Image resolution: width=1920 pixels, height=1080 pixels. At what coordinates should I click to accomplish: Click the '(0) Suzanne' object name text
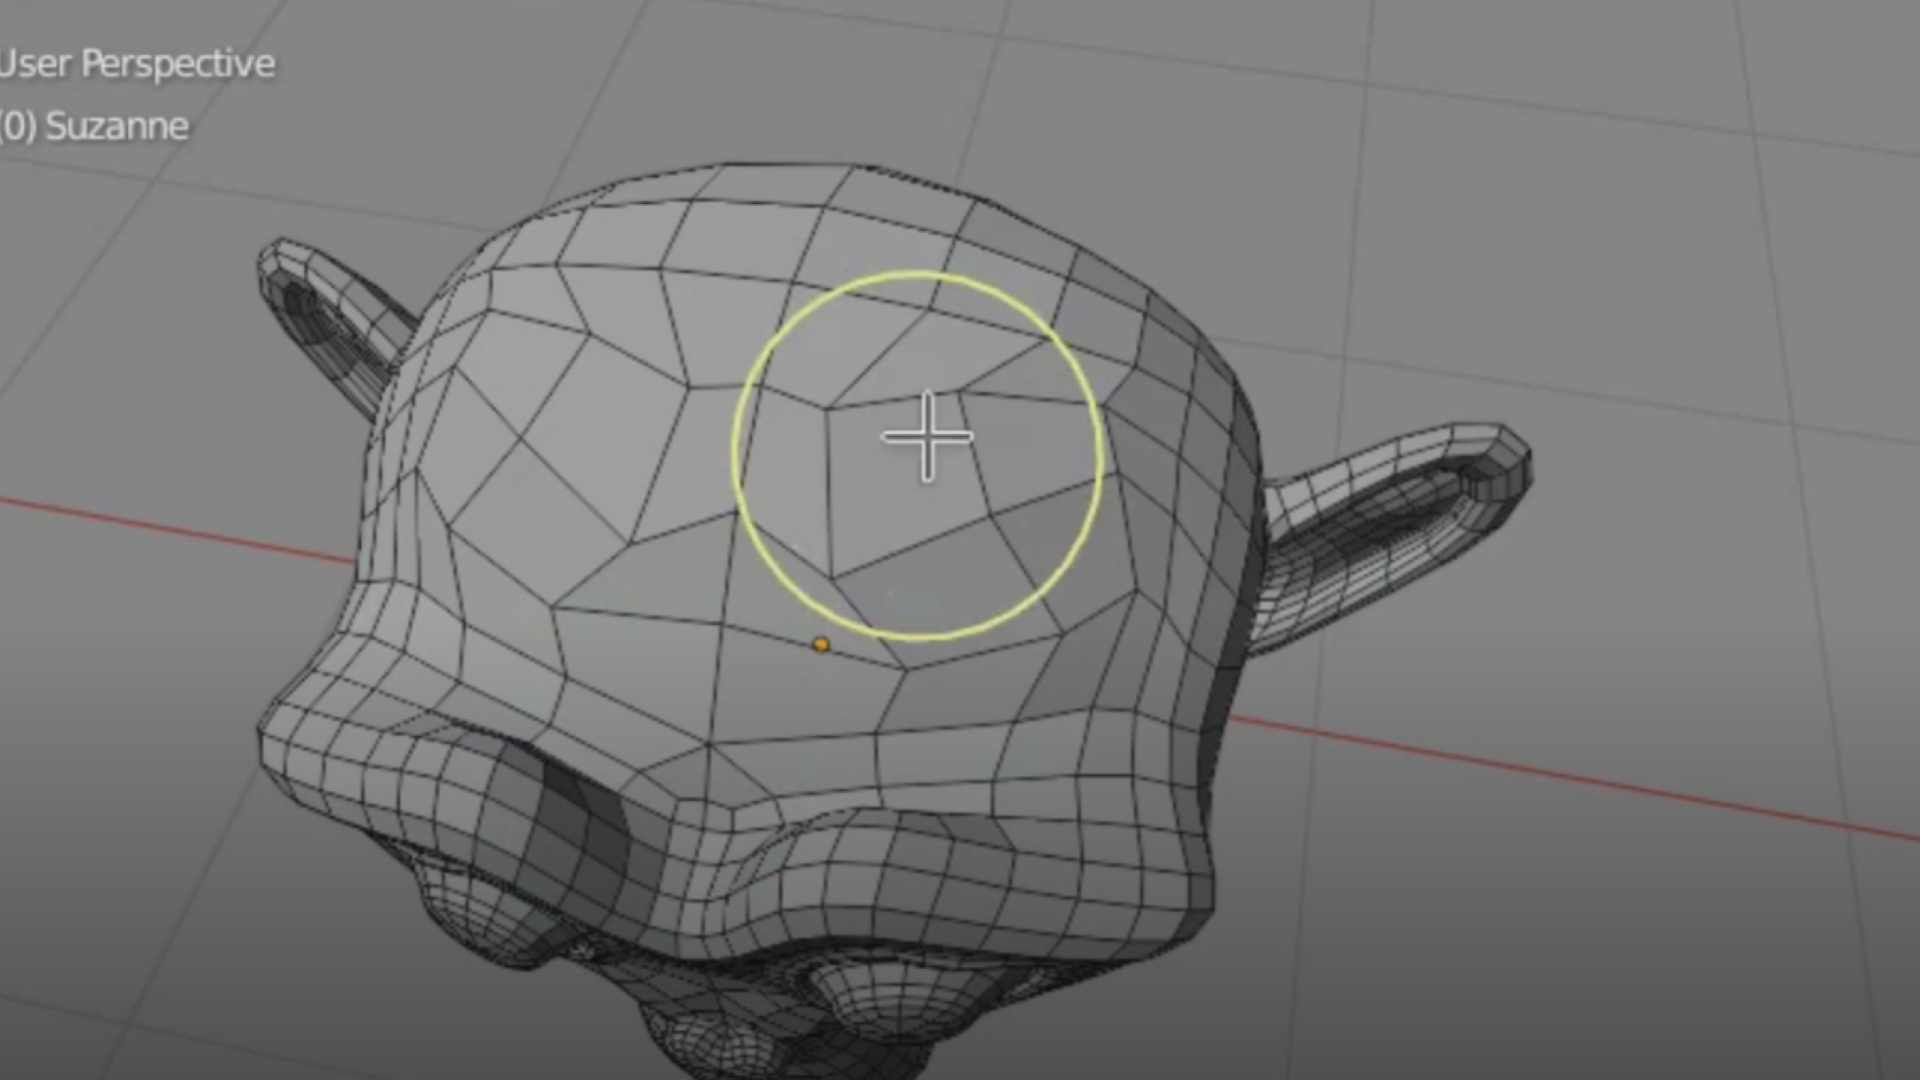tap(94, 127)
